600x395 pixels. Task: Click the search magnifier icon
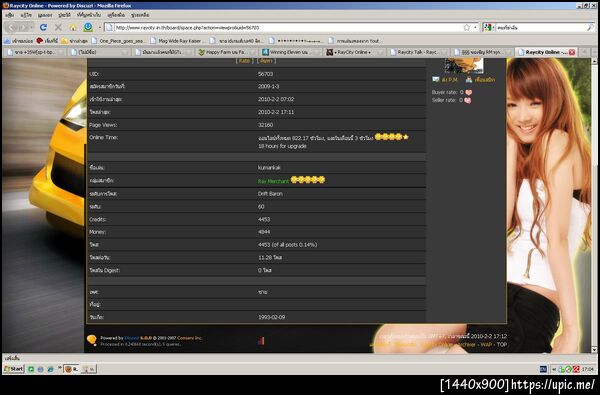point(590,27)
